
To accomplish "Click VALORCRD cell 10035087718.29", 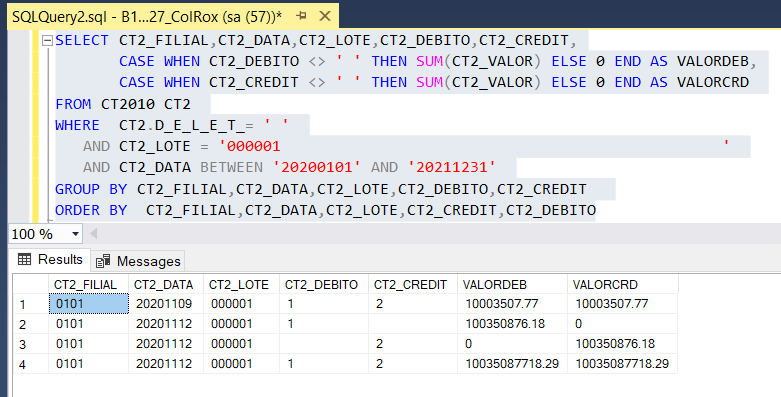I will click(623, 364).
